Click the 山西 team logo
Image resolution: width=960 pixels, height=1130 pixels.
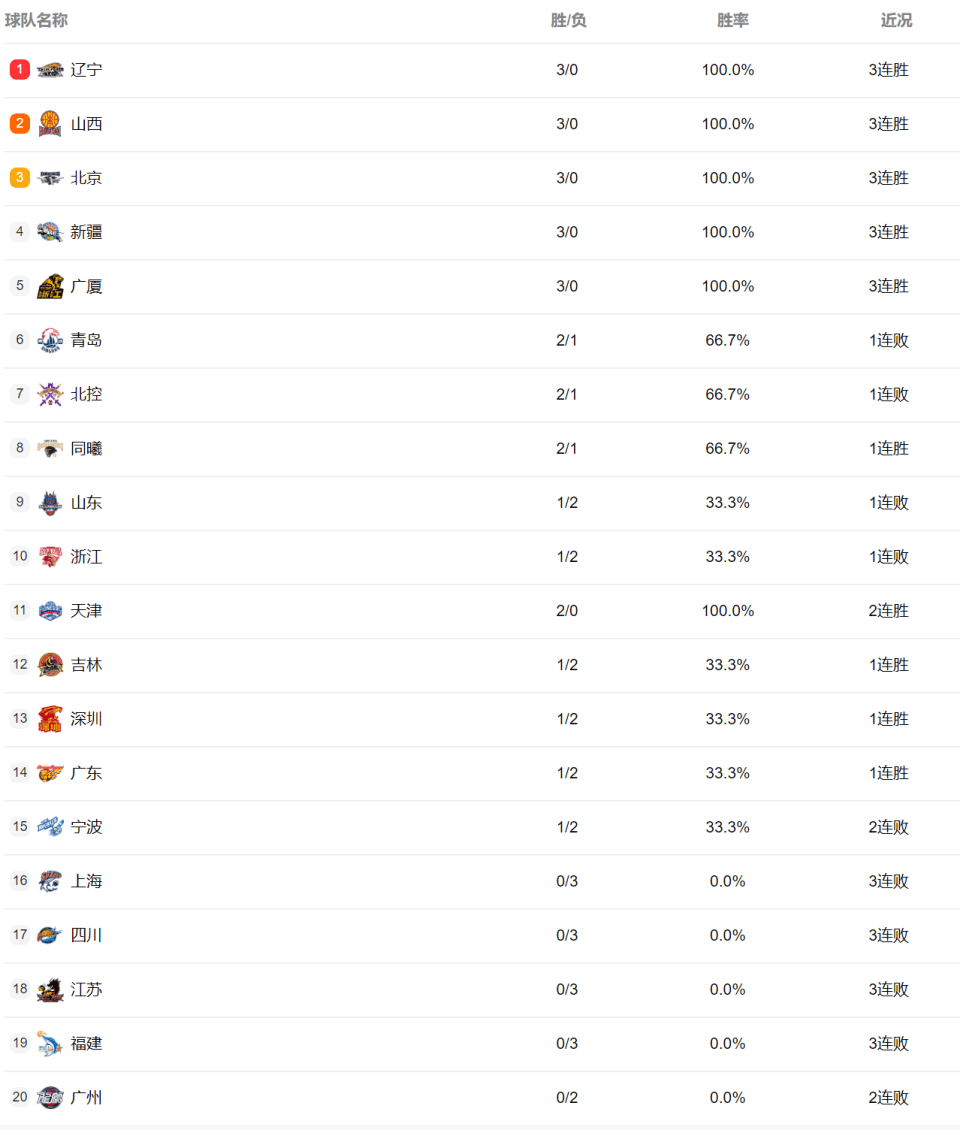pos(50,124)
